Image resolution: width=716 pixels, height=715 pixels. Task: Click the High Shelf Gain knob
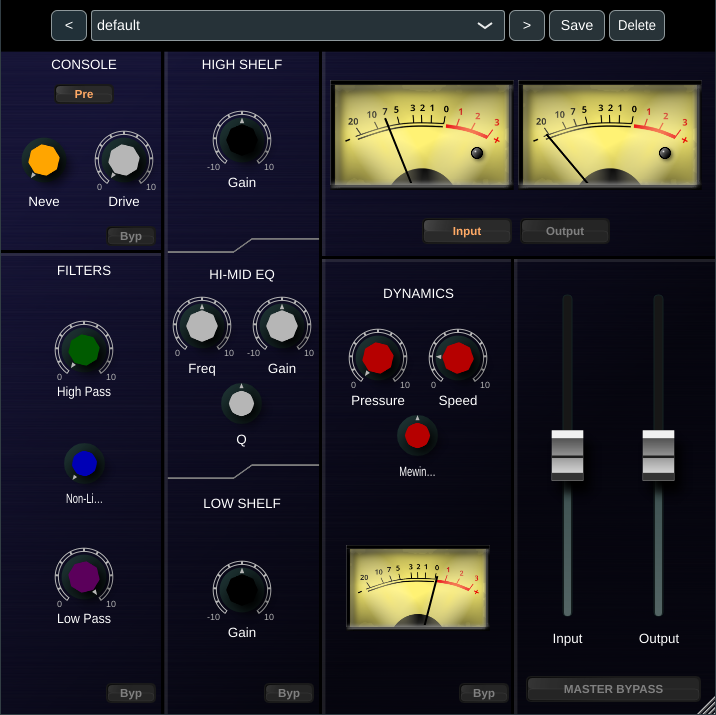[x=242, y=140]
